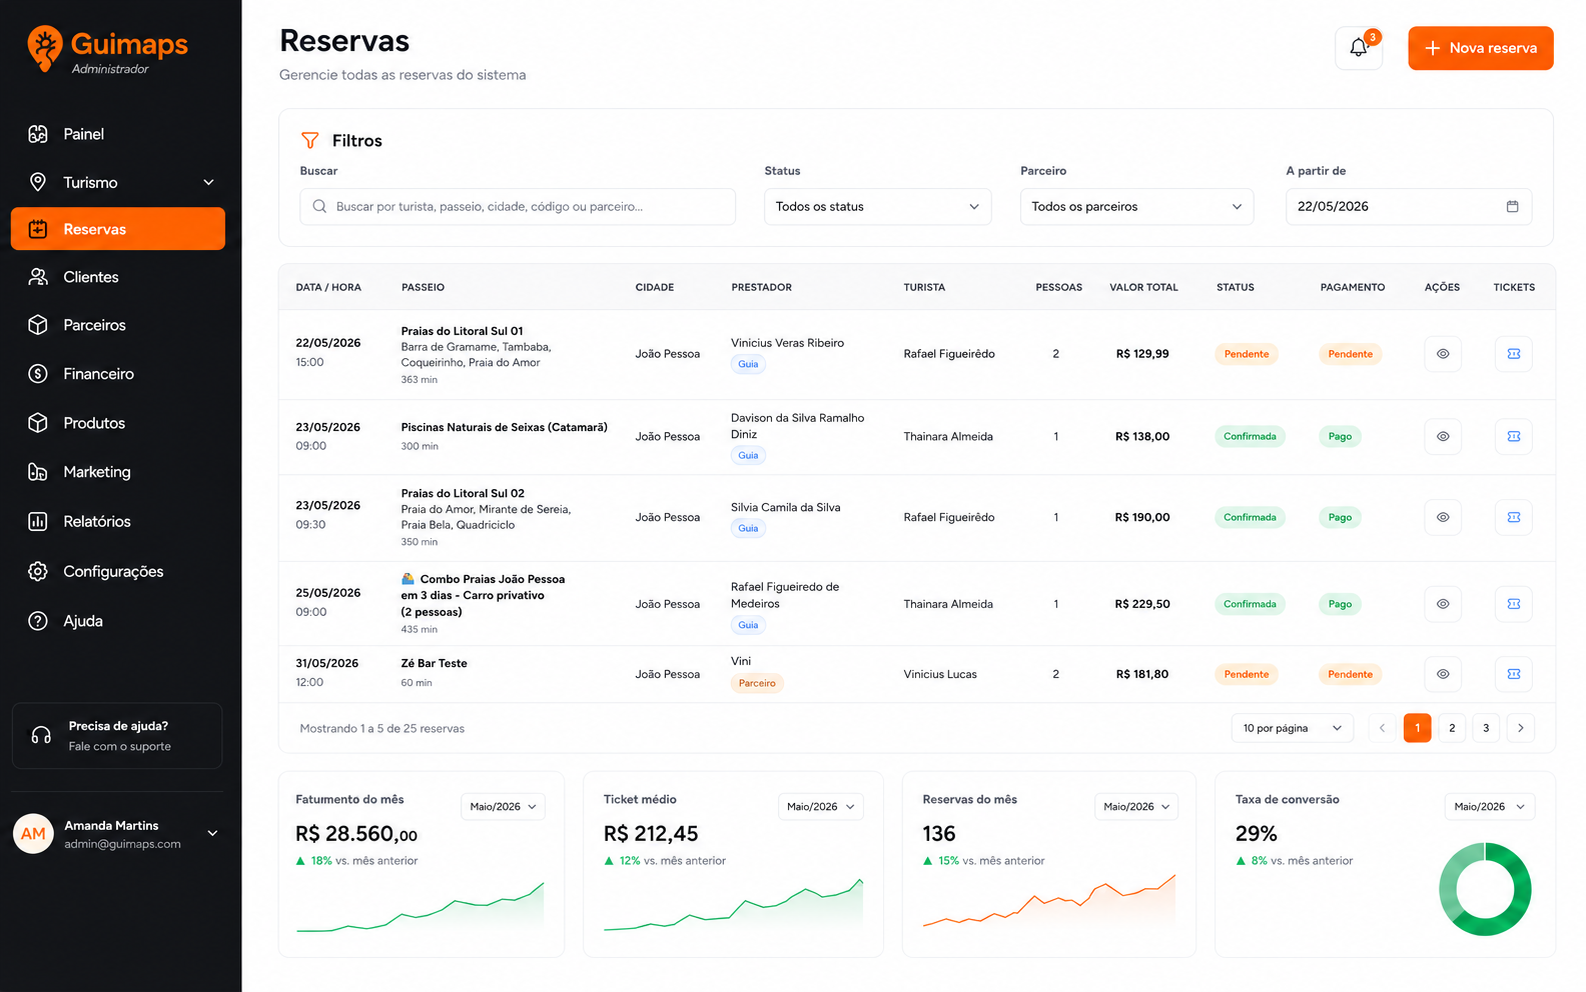This screenshot has height=992, width=1586.
Task: Open Parceiros menu item
Action: point(118,325)
